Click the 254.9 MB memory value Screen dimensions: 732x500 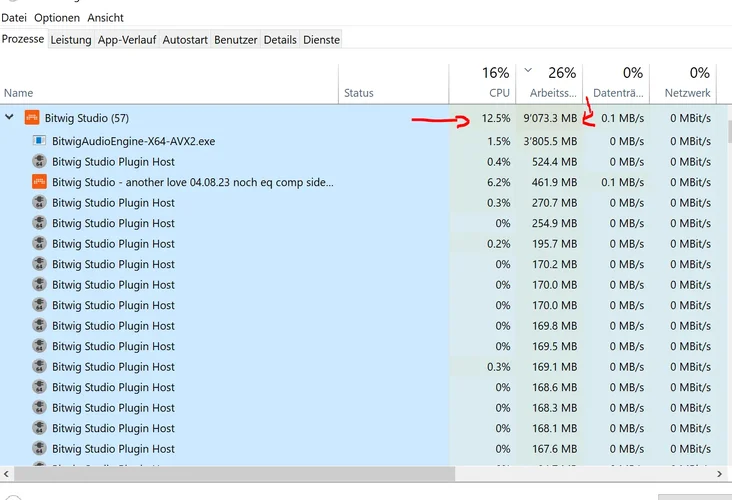pyautogui.click(x=554, y=223)
